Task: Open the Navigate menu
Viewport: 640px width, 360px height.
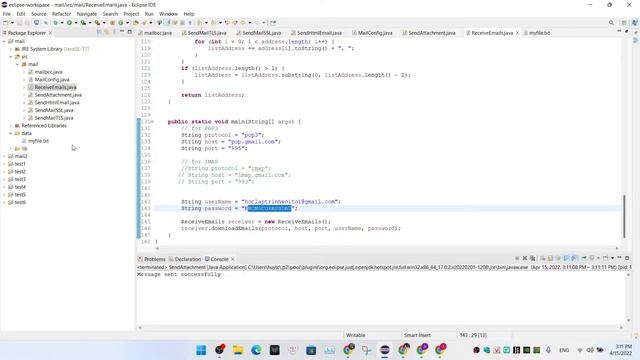Action: [87, 14]
